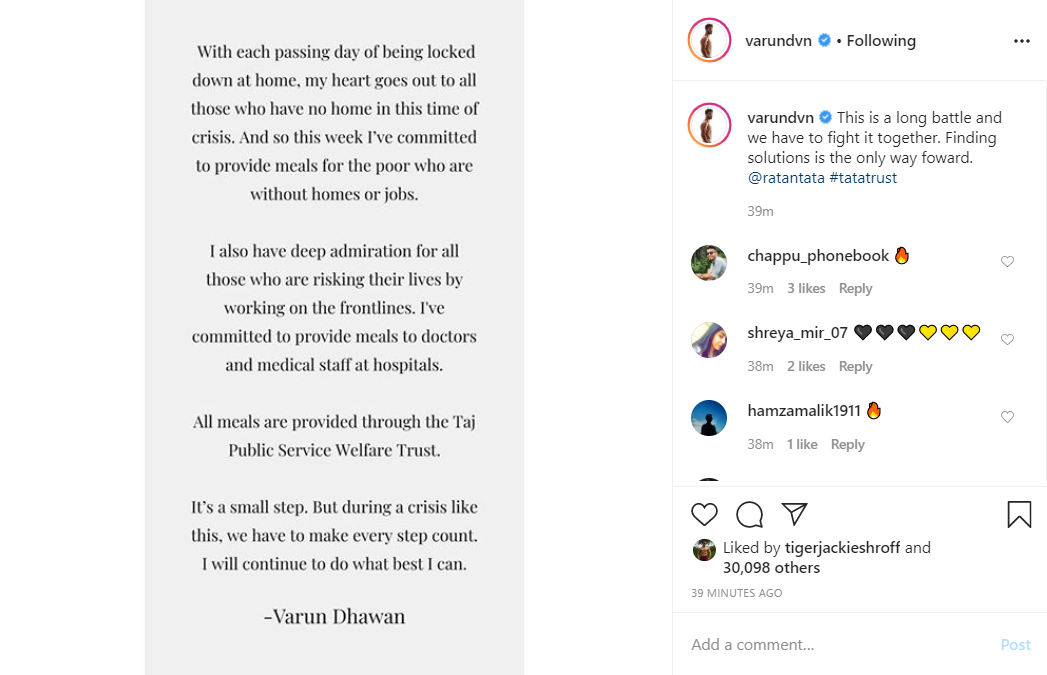Reply to chappu_phonebook's comment

(855, 289)
